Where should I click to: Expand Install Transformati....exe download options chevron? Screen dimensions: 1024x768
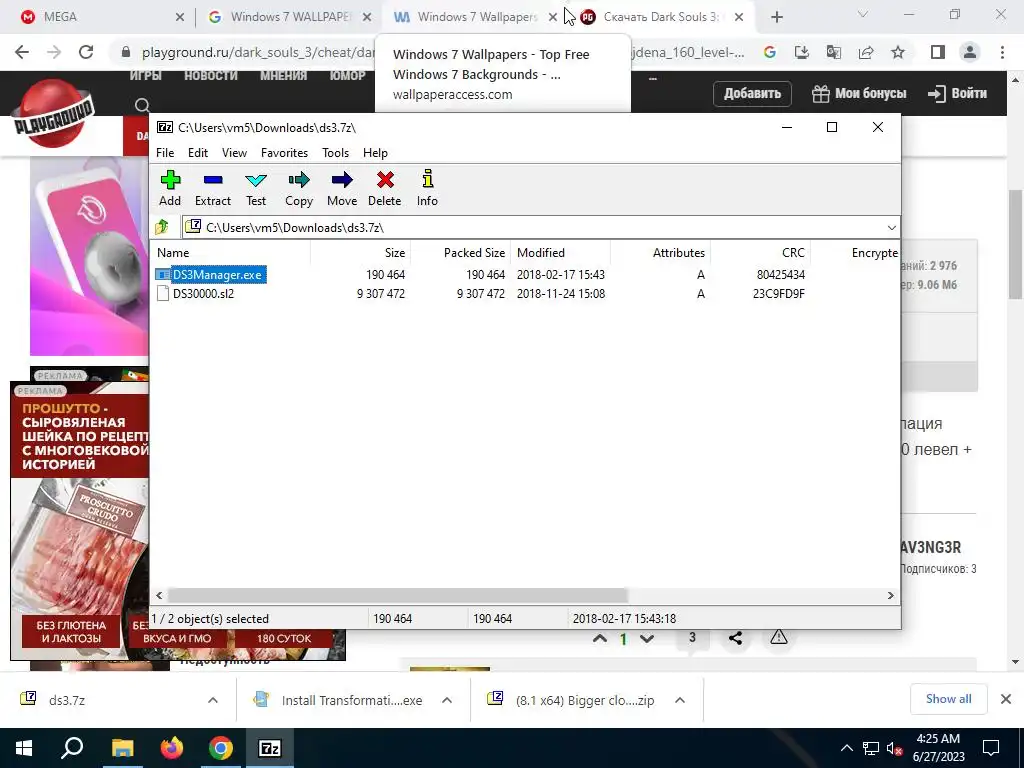coord(447,700)
